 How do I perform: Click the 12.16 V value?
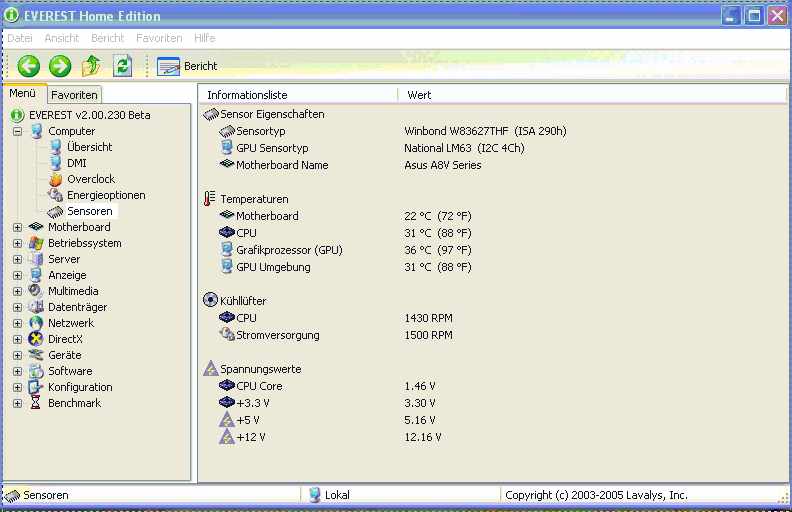(x=423, y=437)
